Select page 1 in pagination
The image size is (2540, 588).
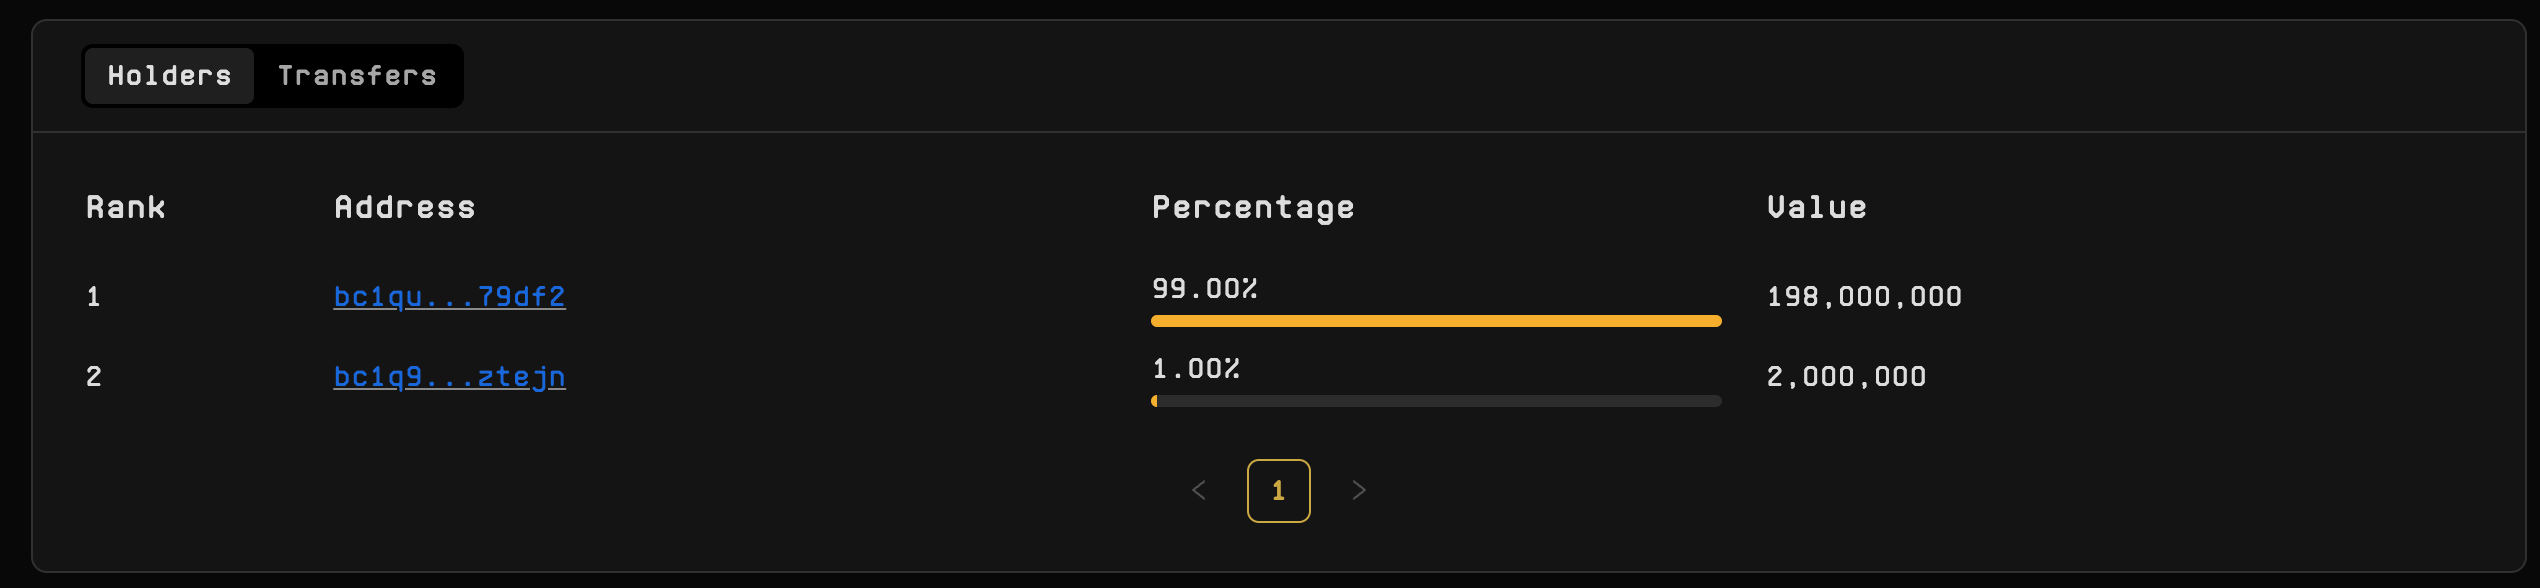pyautogui.click(x=1278, y=490)
